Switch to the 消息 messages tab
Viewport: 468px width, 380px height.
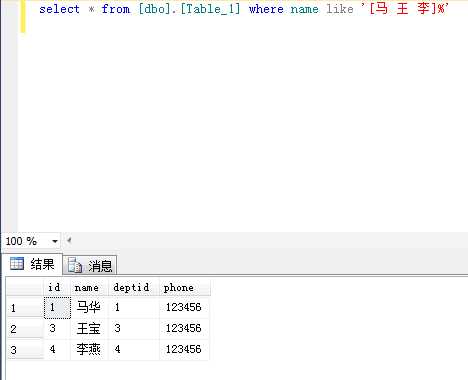(90, 266)
